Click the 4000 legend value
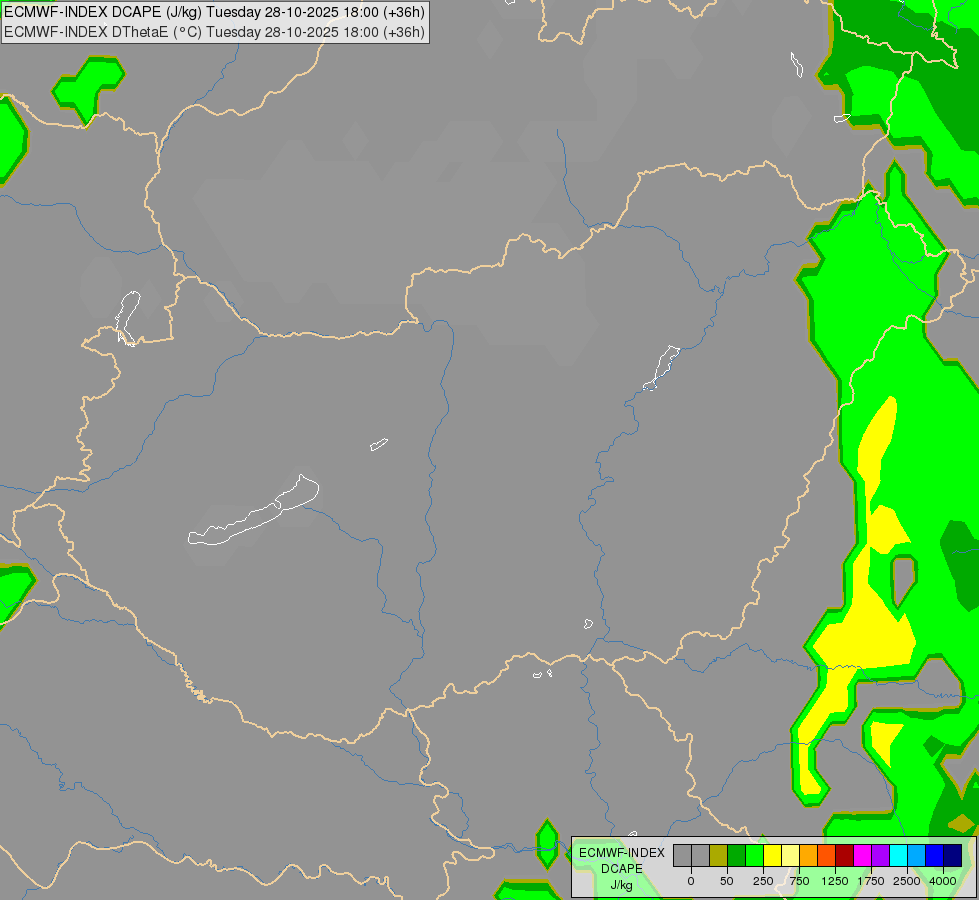The image size is (979, 900). [x=943, y=881]
